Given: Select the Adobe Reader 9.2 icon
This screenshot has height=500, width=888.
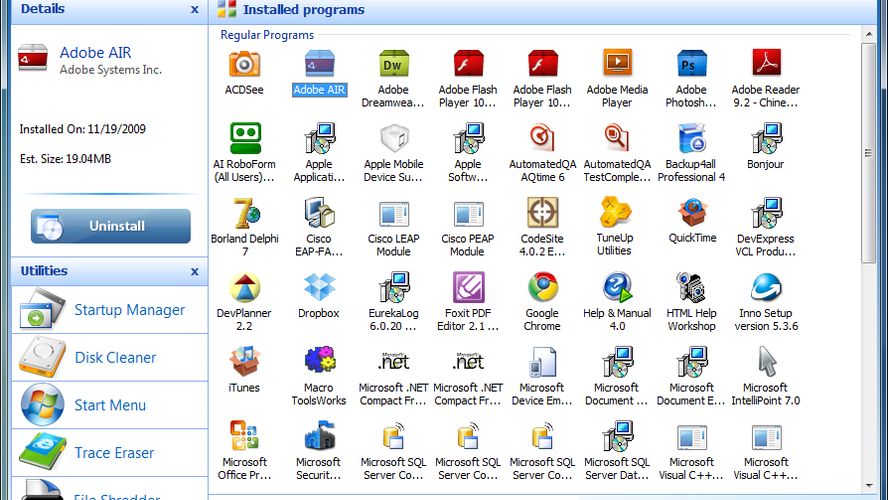Looking at the screenshot, I should [x=766, y=62].
